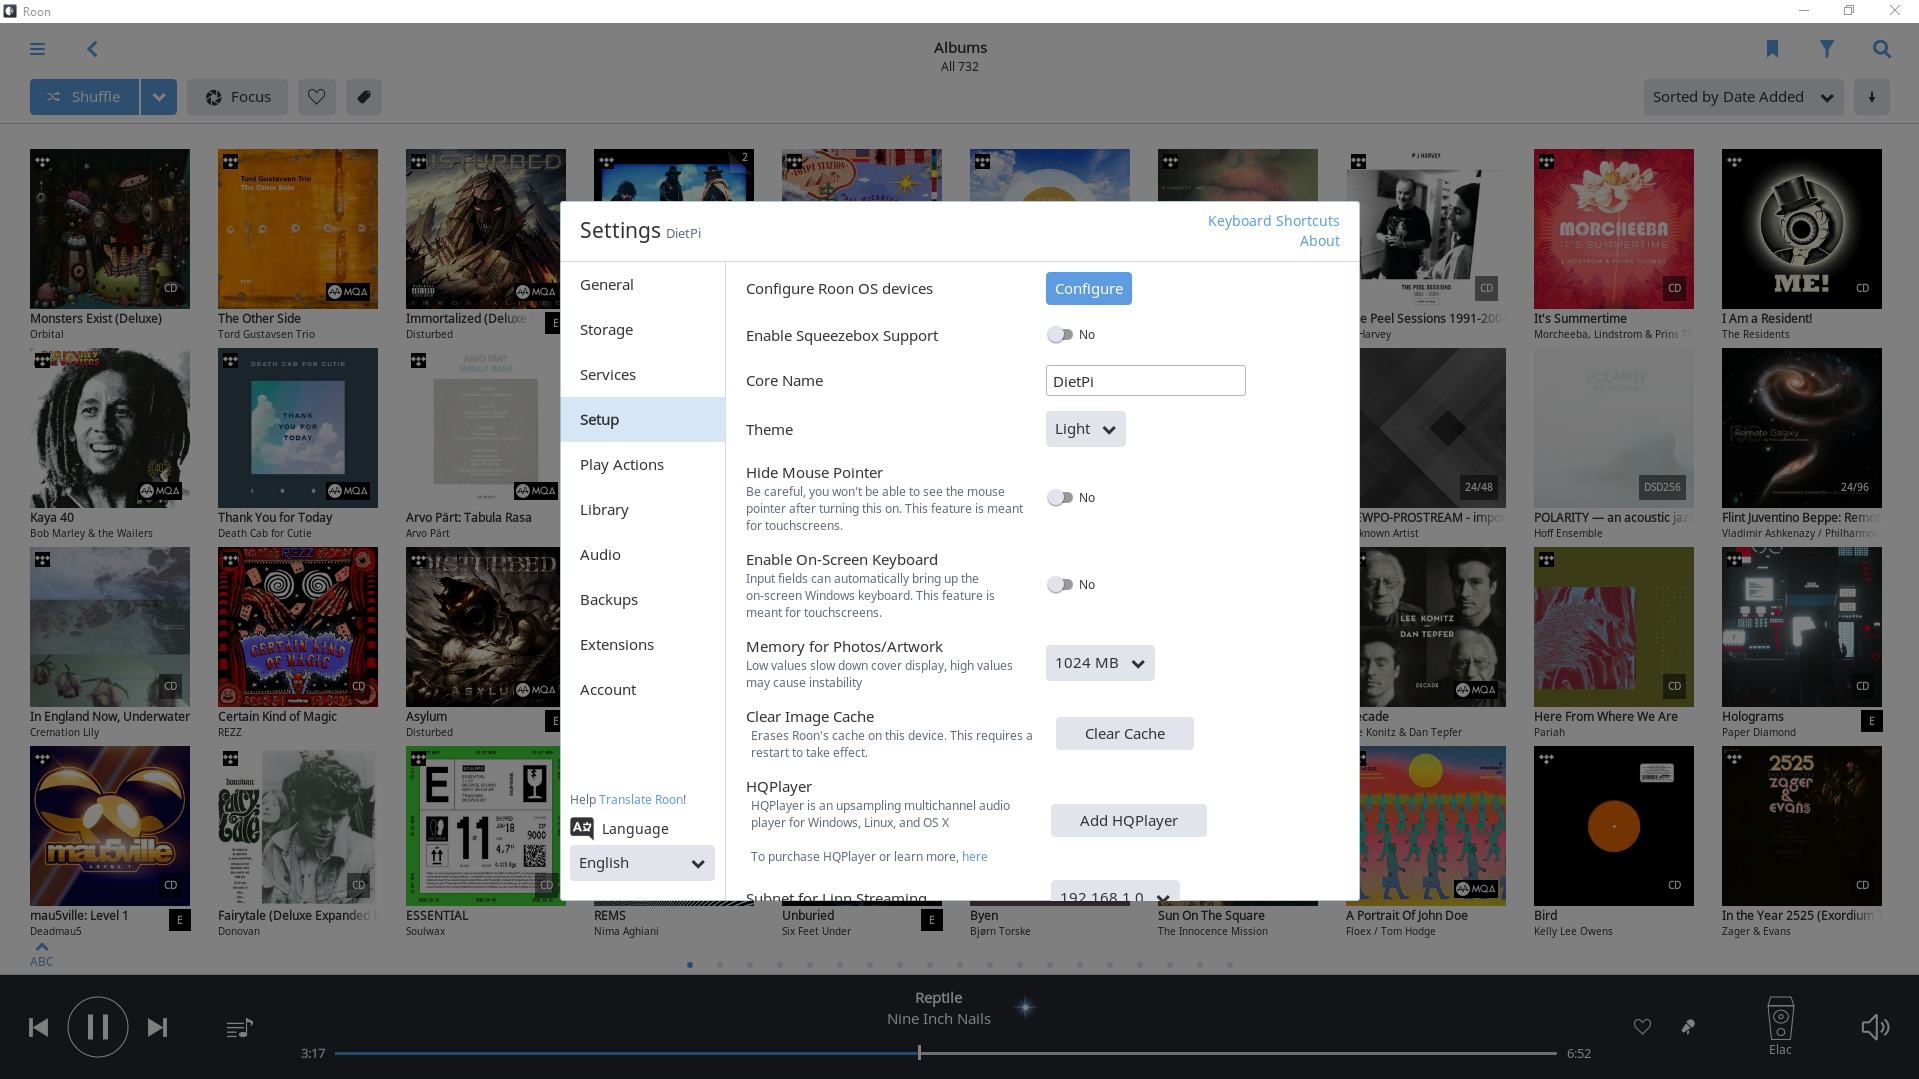Favorite the playing track with the heart
The height and width of the screenshot is (1079, 1919).
point(1642,1027)
